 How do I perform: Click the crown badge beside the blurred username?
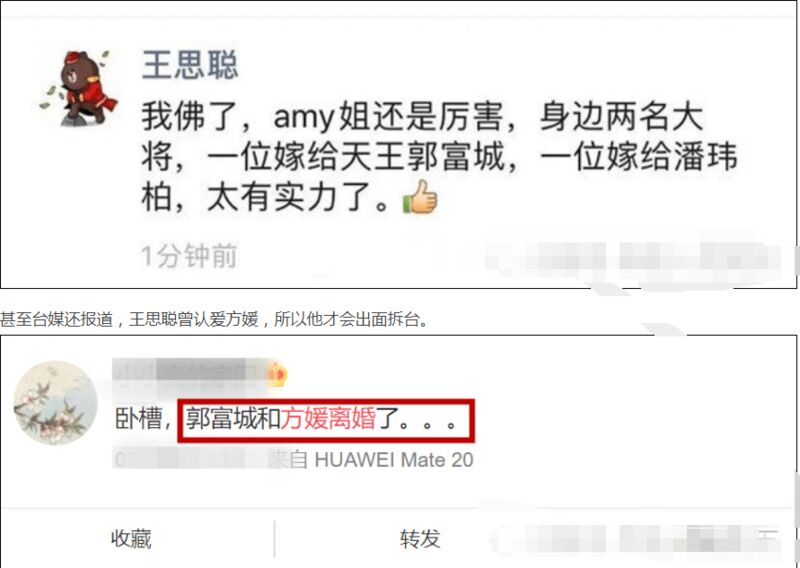tap(277, 375)
